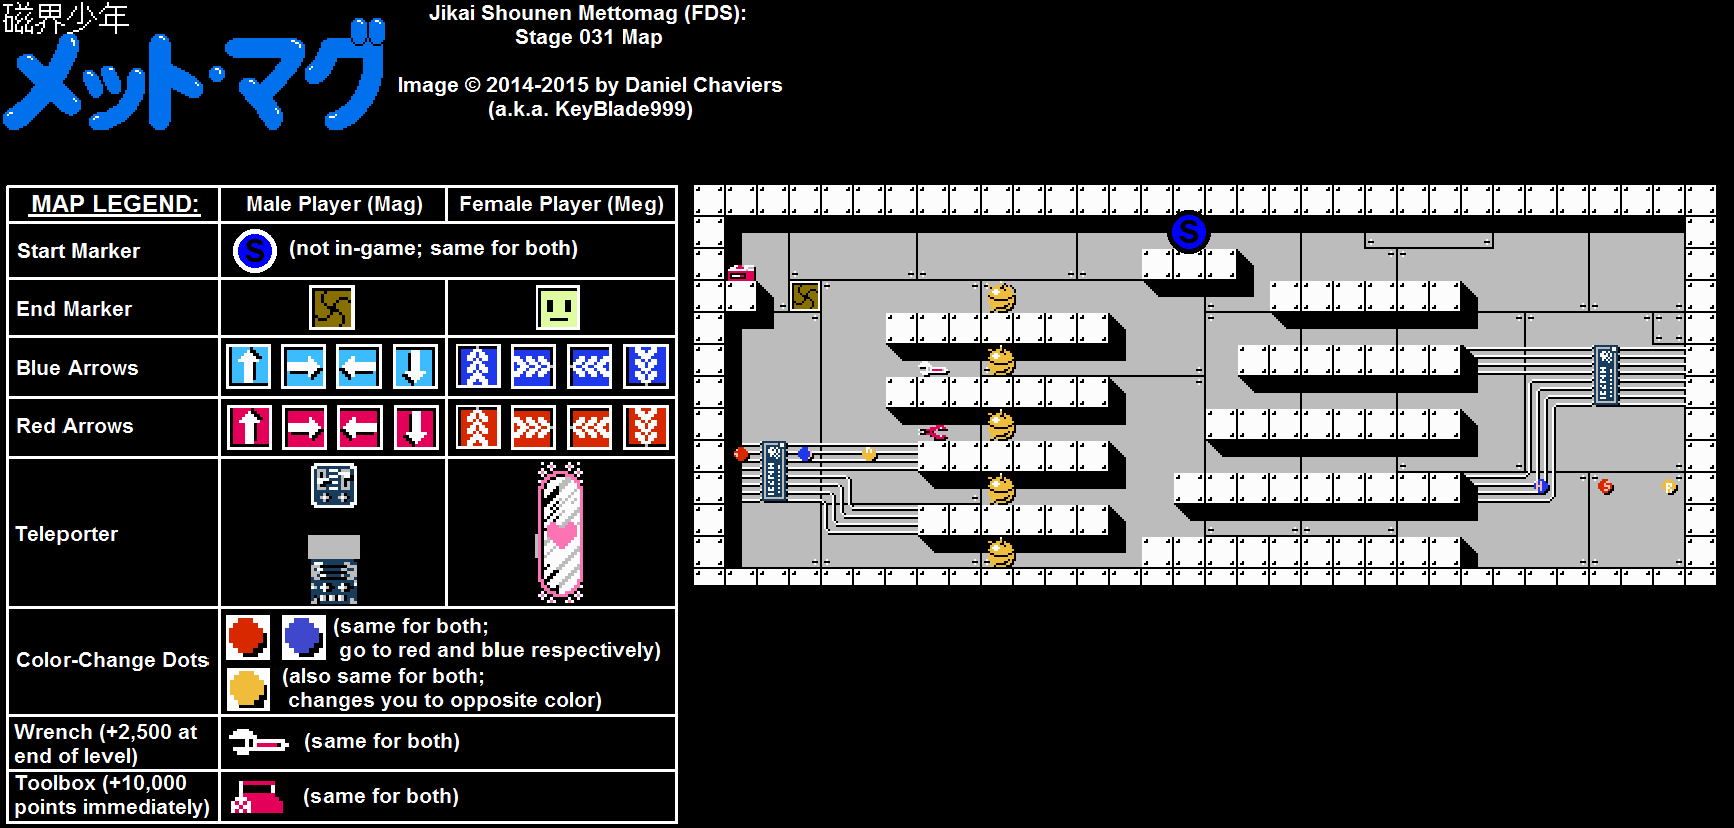Choose the female red up chevron arrow
The width and height of the screenshot is (1734, 828).
478,427
